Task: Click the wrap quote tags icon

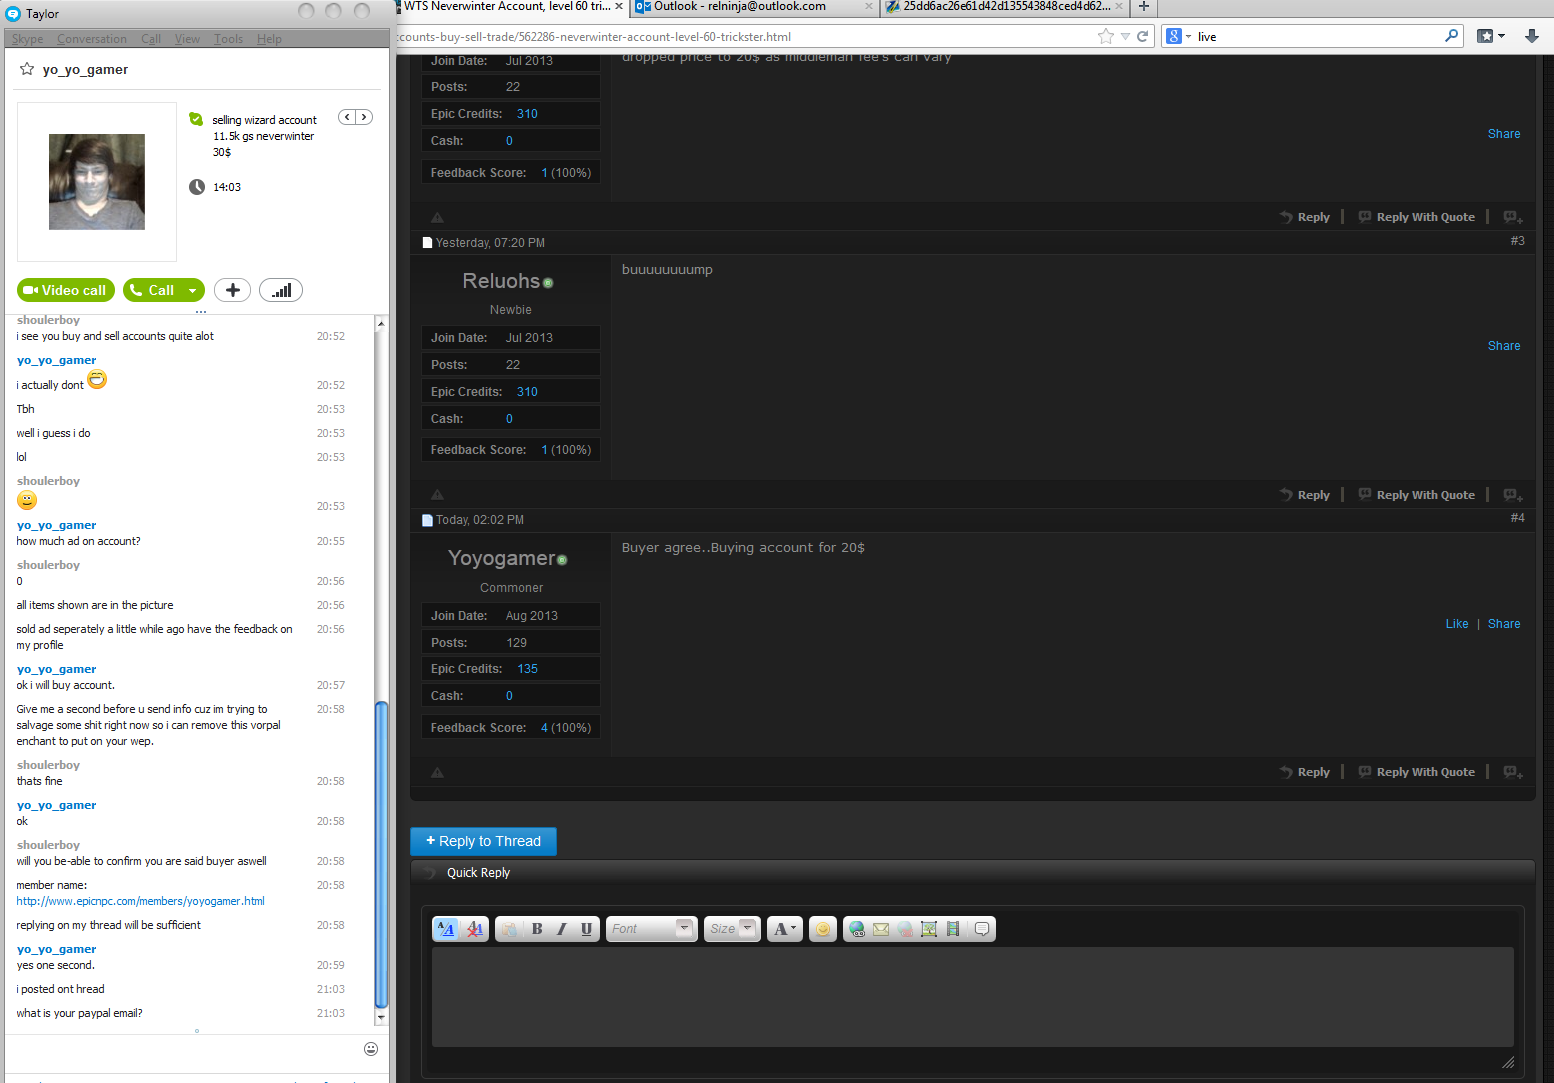Action: point(982,929)
